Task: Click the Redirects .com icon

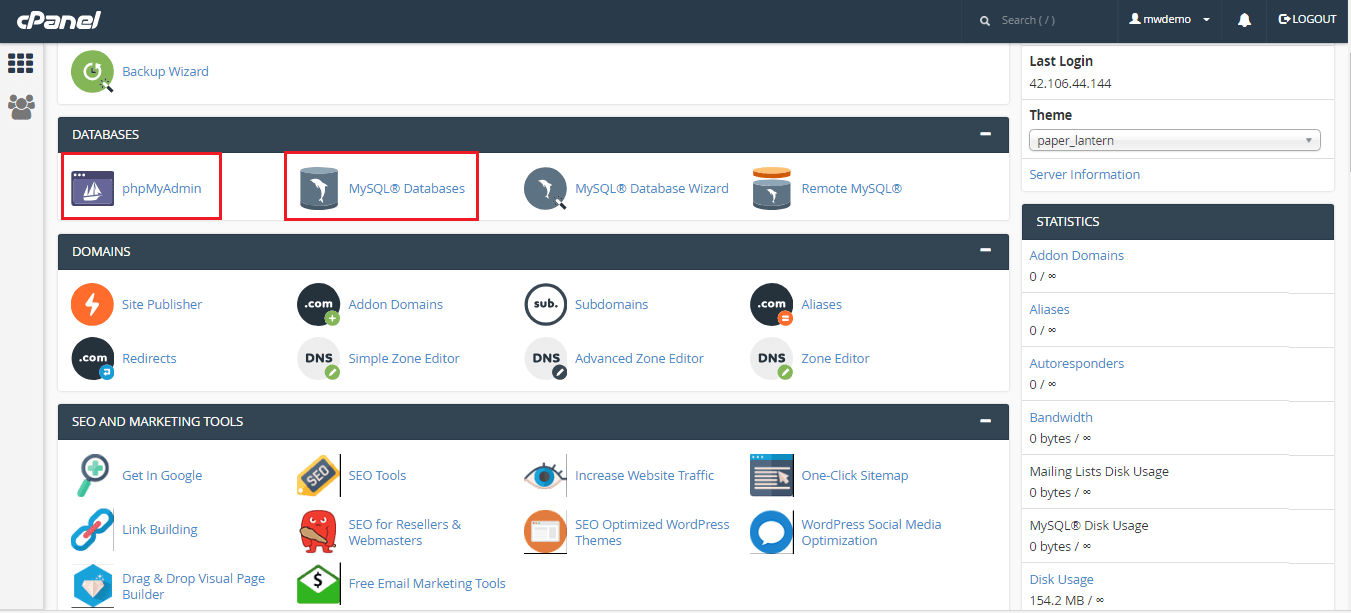Action: coord(92,358)
